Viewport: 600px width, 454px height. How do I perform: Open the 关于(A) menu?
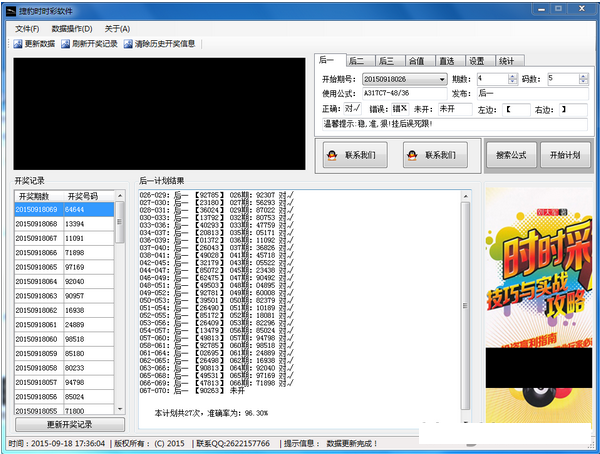pos(118,28)
